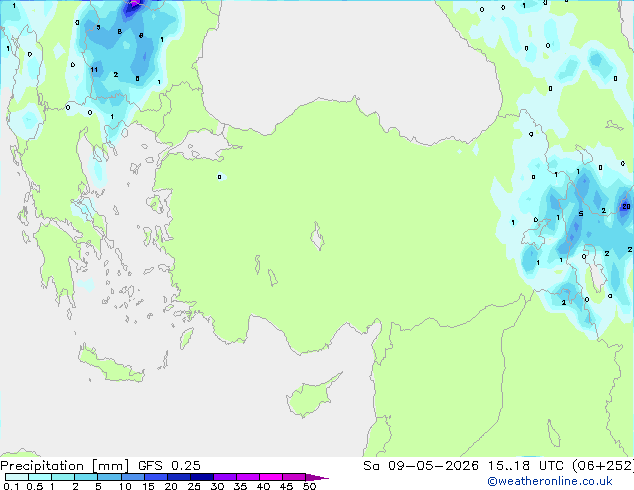The image size is (634, 490).
Task: Pick the 20–25 mm dark blue swatch
Action: click(178, 477)
